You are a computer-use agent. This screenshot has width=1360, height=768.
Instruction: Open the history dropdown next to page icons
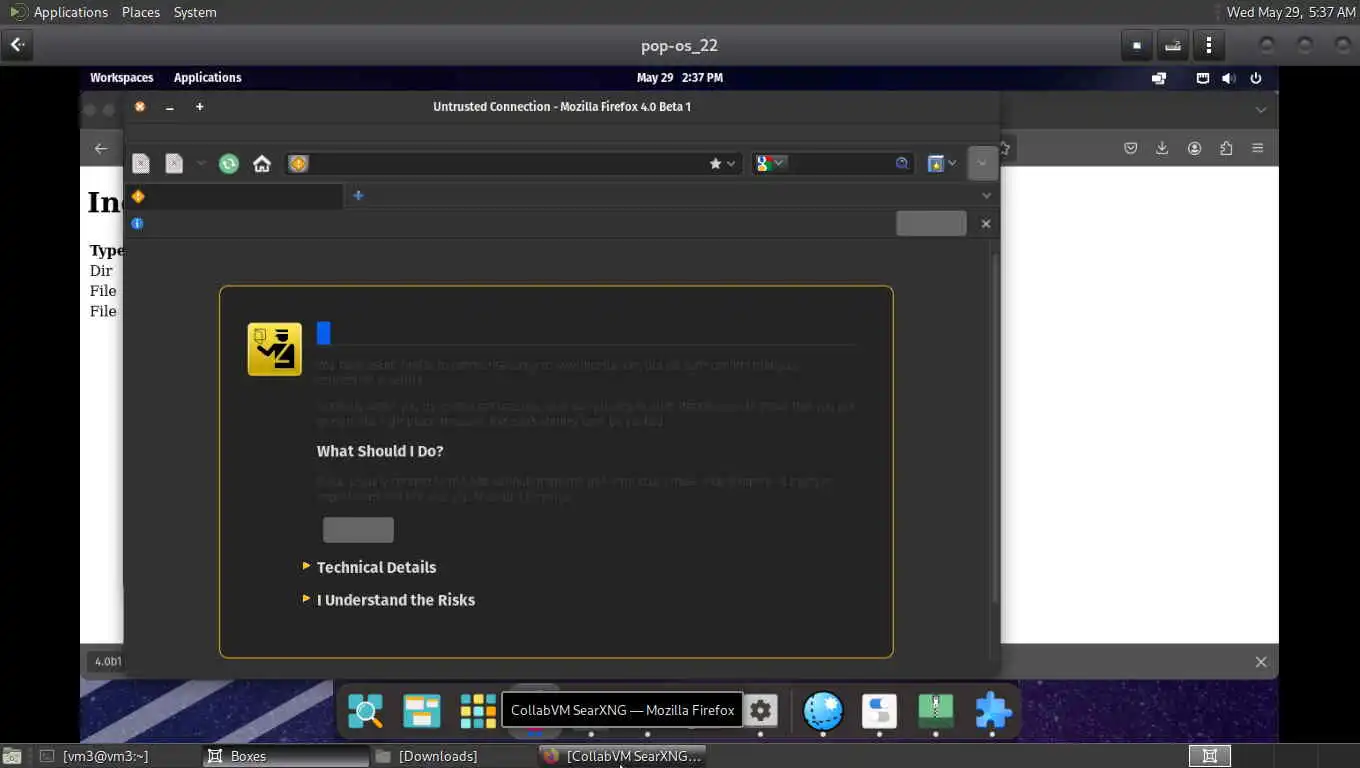[x=200, y=163]
